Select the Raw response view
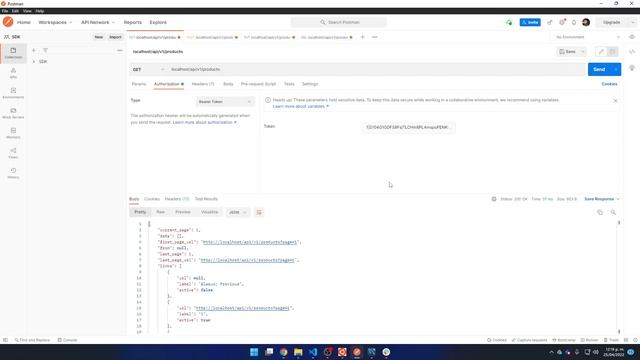Viewport: 640px width, 360px height. pyautogui.click(x=161, y=212)
